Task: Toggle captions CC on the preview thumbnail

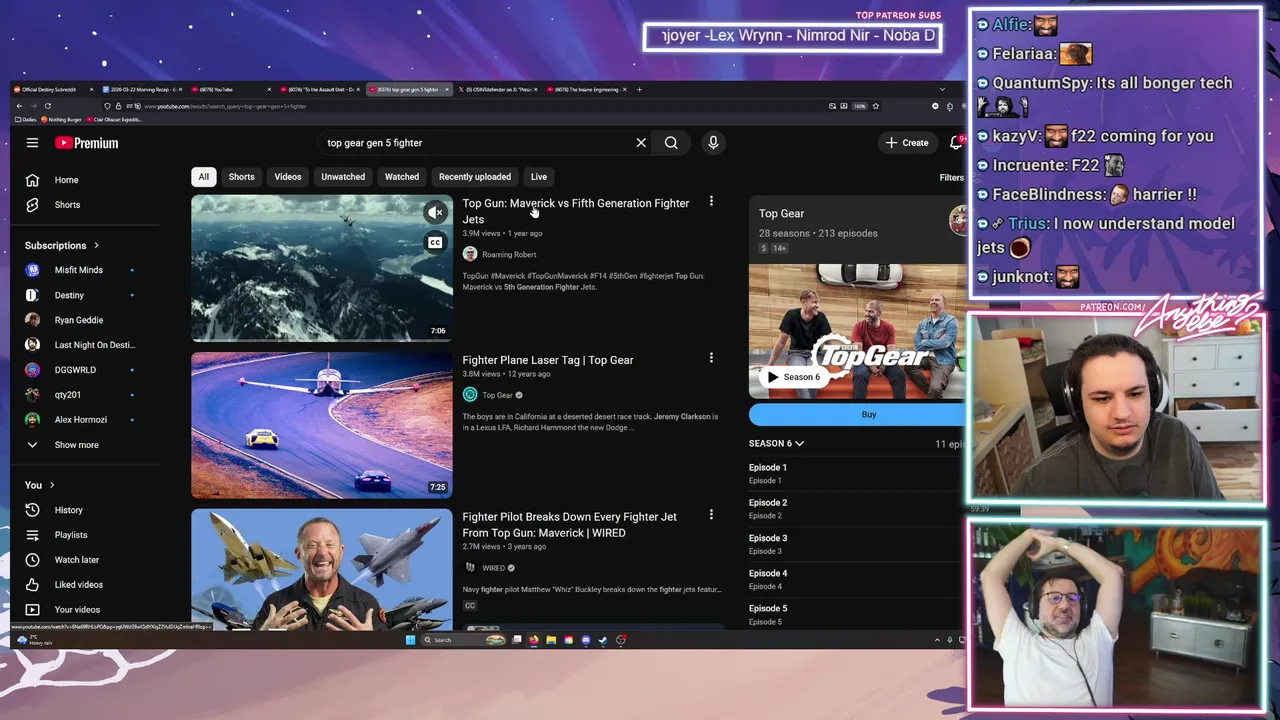Action: pyautogui.click(x=435, y=242)
